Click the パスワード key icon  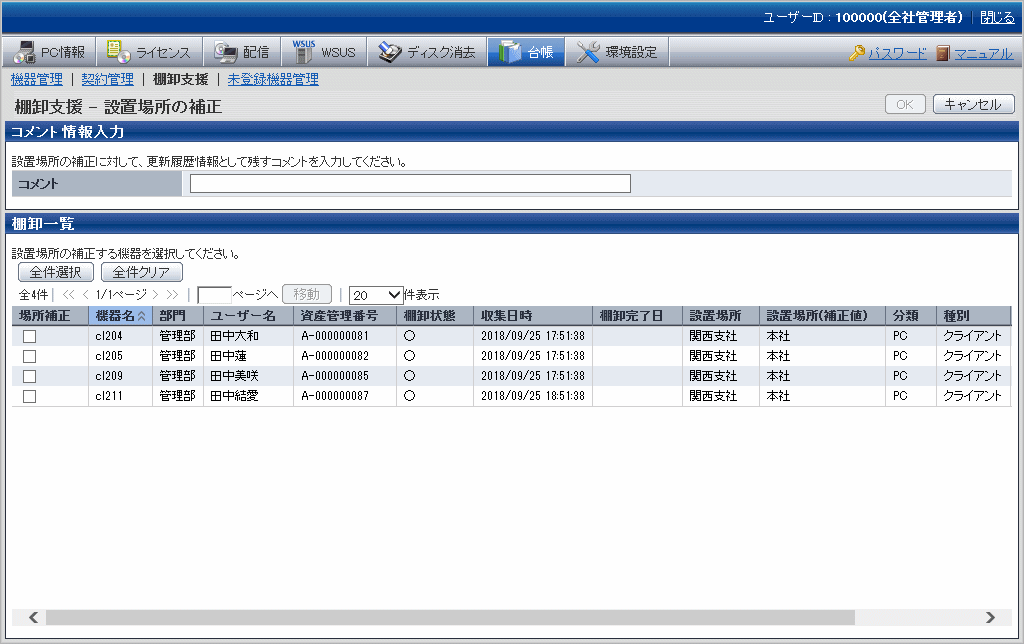pyautogui.click(x=857, y=54)
